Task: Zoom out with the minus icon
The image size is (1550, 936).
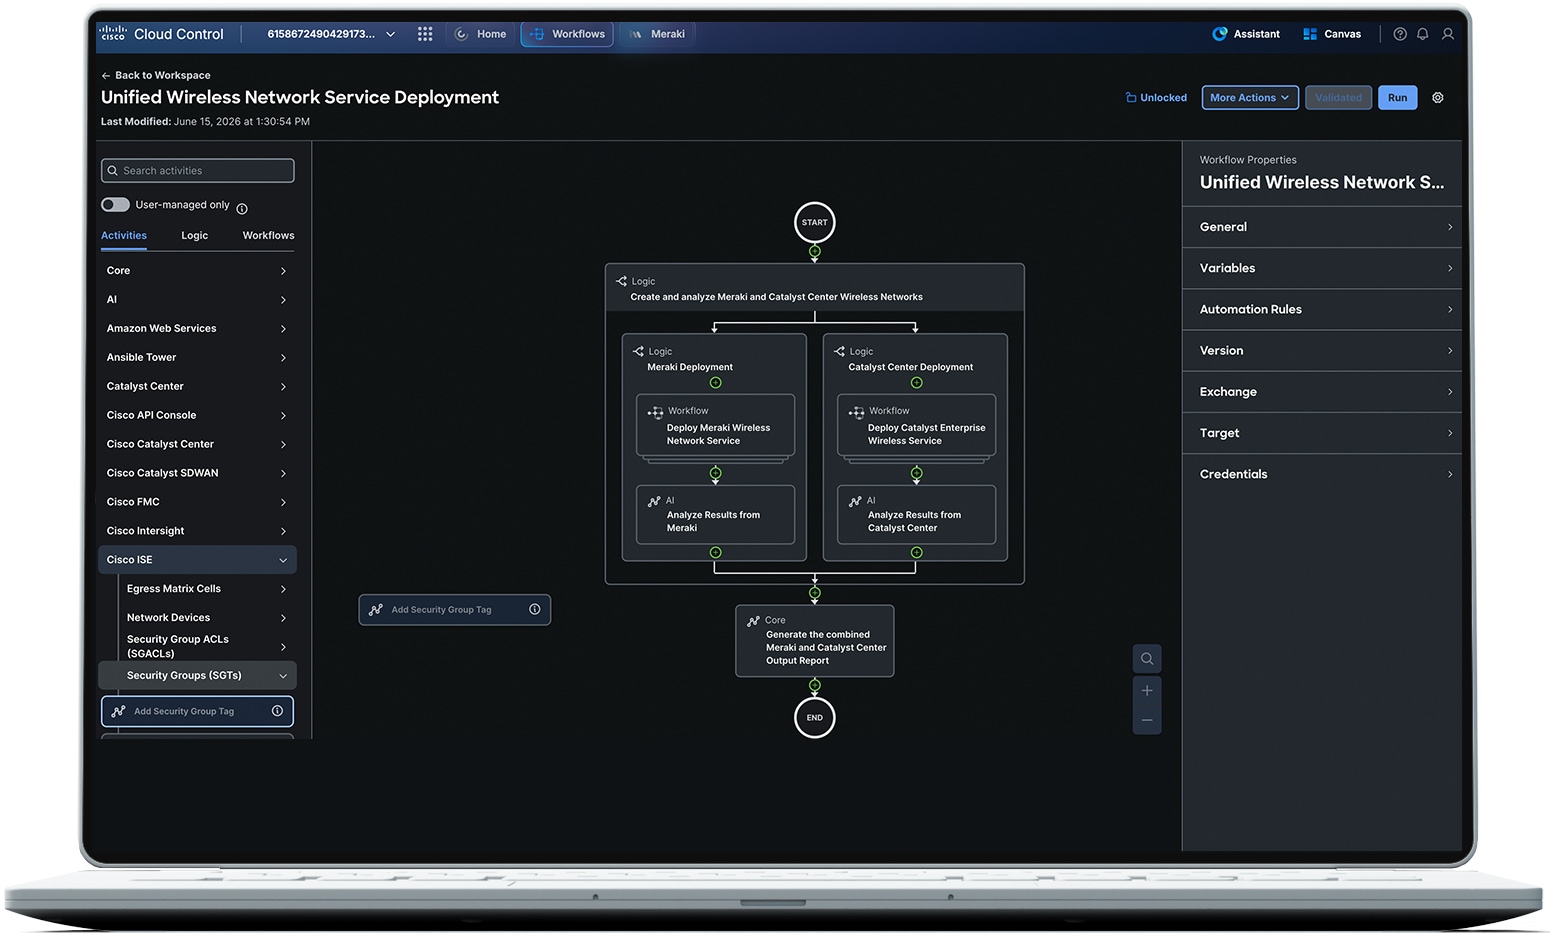Action: pyautogui.click(x=1147, y=720)
